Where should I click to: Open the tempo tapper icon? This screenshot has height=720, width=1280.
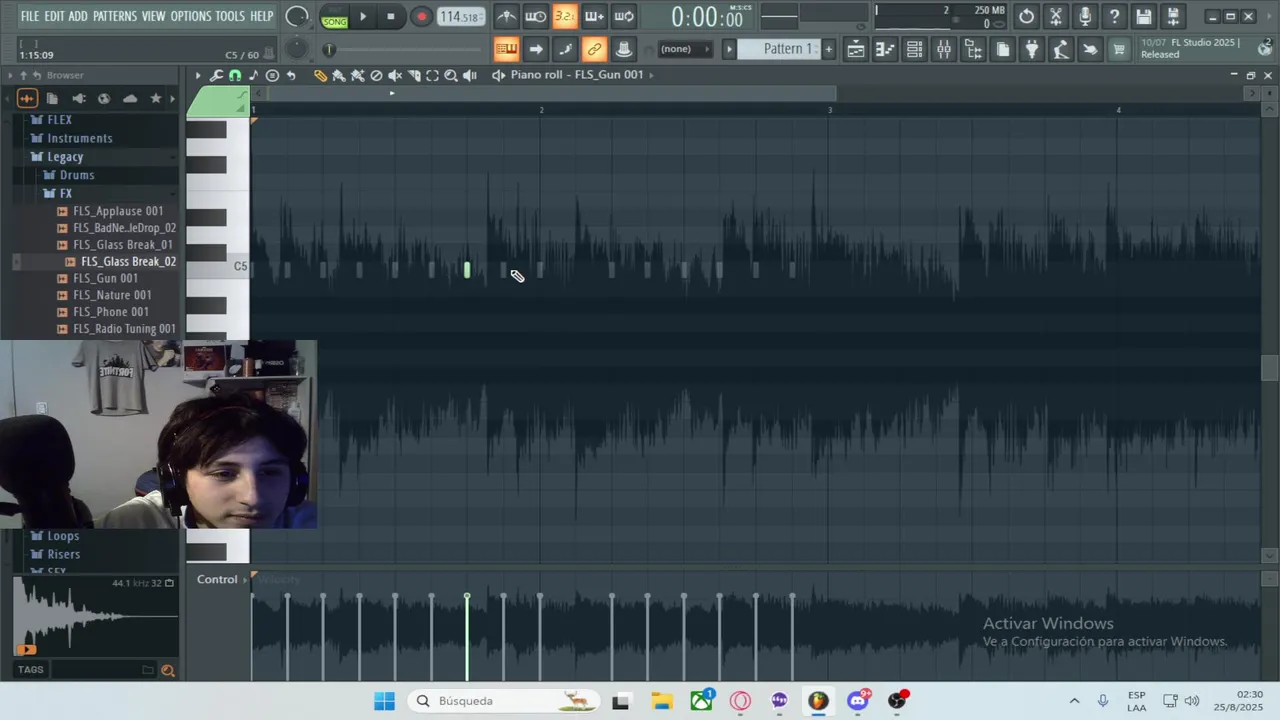(x=1061, y=49)
